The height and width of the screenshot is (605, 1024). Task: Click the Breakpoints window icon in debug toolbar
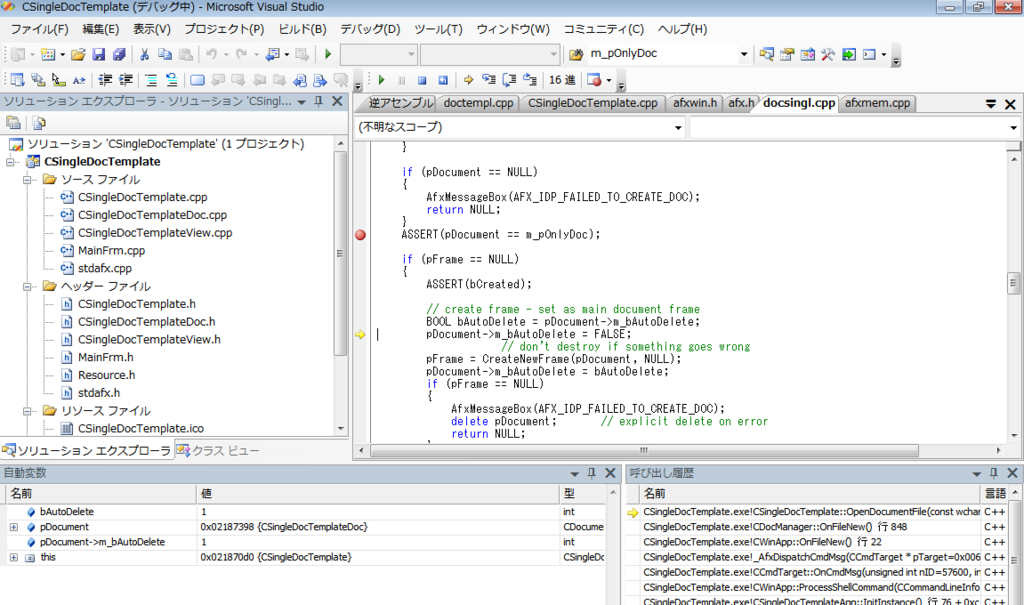point(594,80)
